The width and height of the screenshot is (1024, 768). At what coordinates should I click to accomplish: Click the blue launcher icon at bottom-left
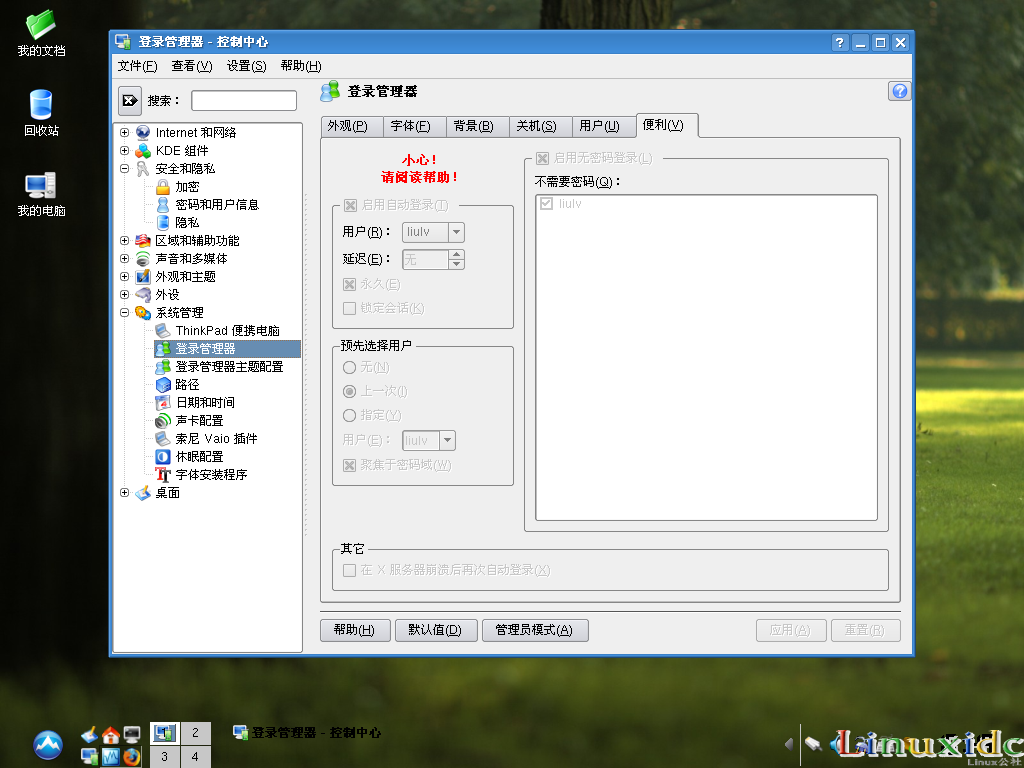[47, 745]
